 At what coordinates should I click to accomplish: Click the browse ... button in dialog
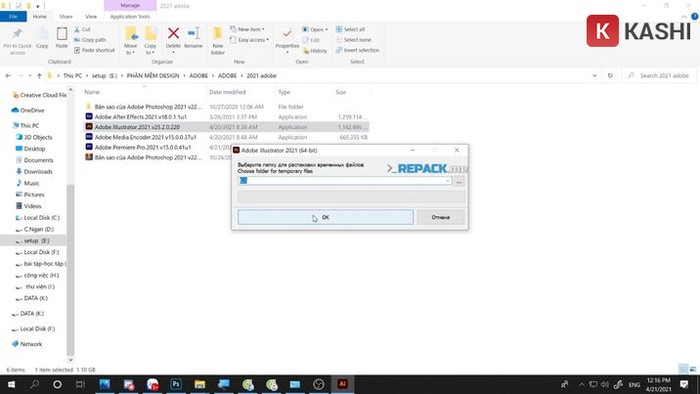(x=459, y=181)
